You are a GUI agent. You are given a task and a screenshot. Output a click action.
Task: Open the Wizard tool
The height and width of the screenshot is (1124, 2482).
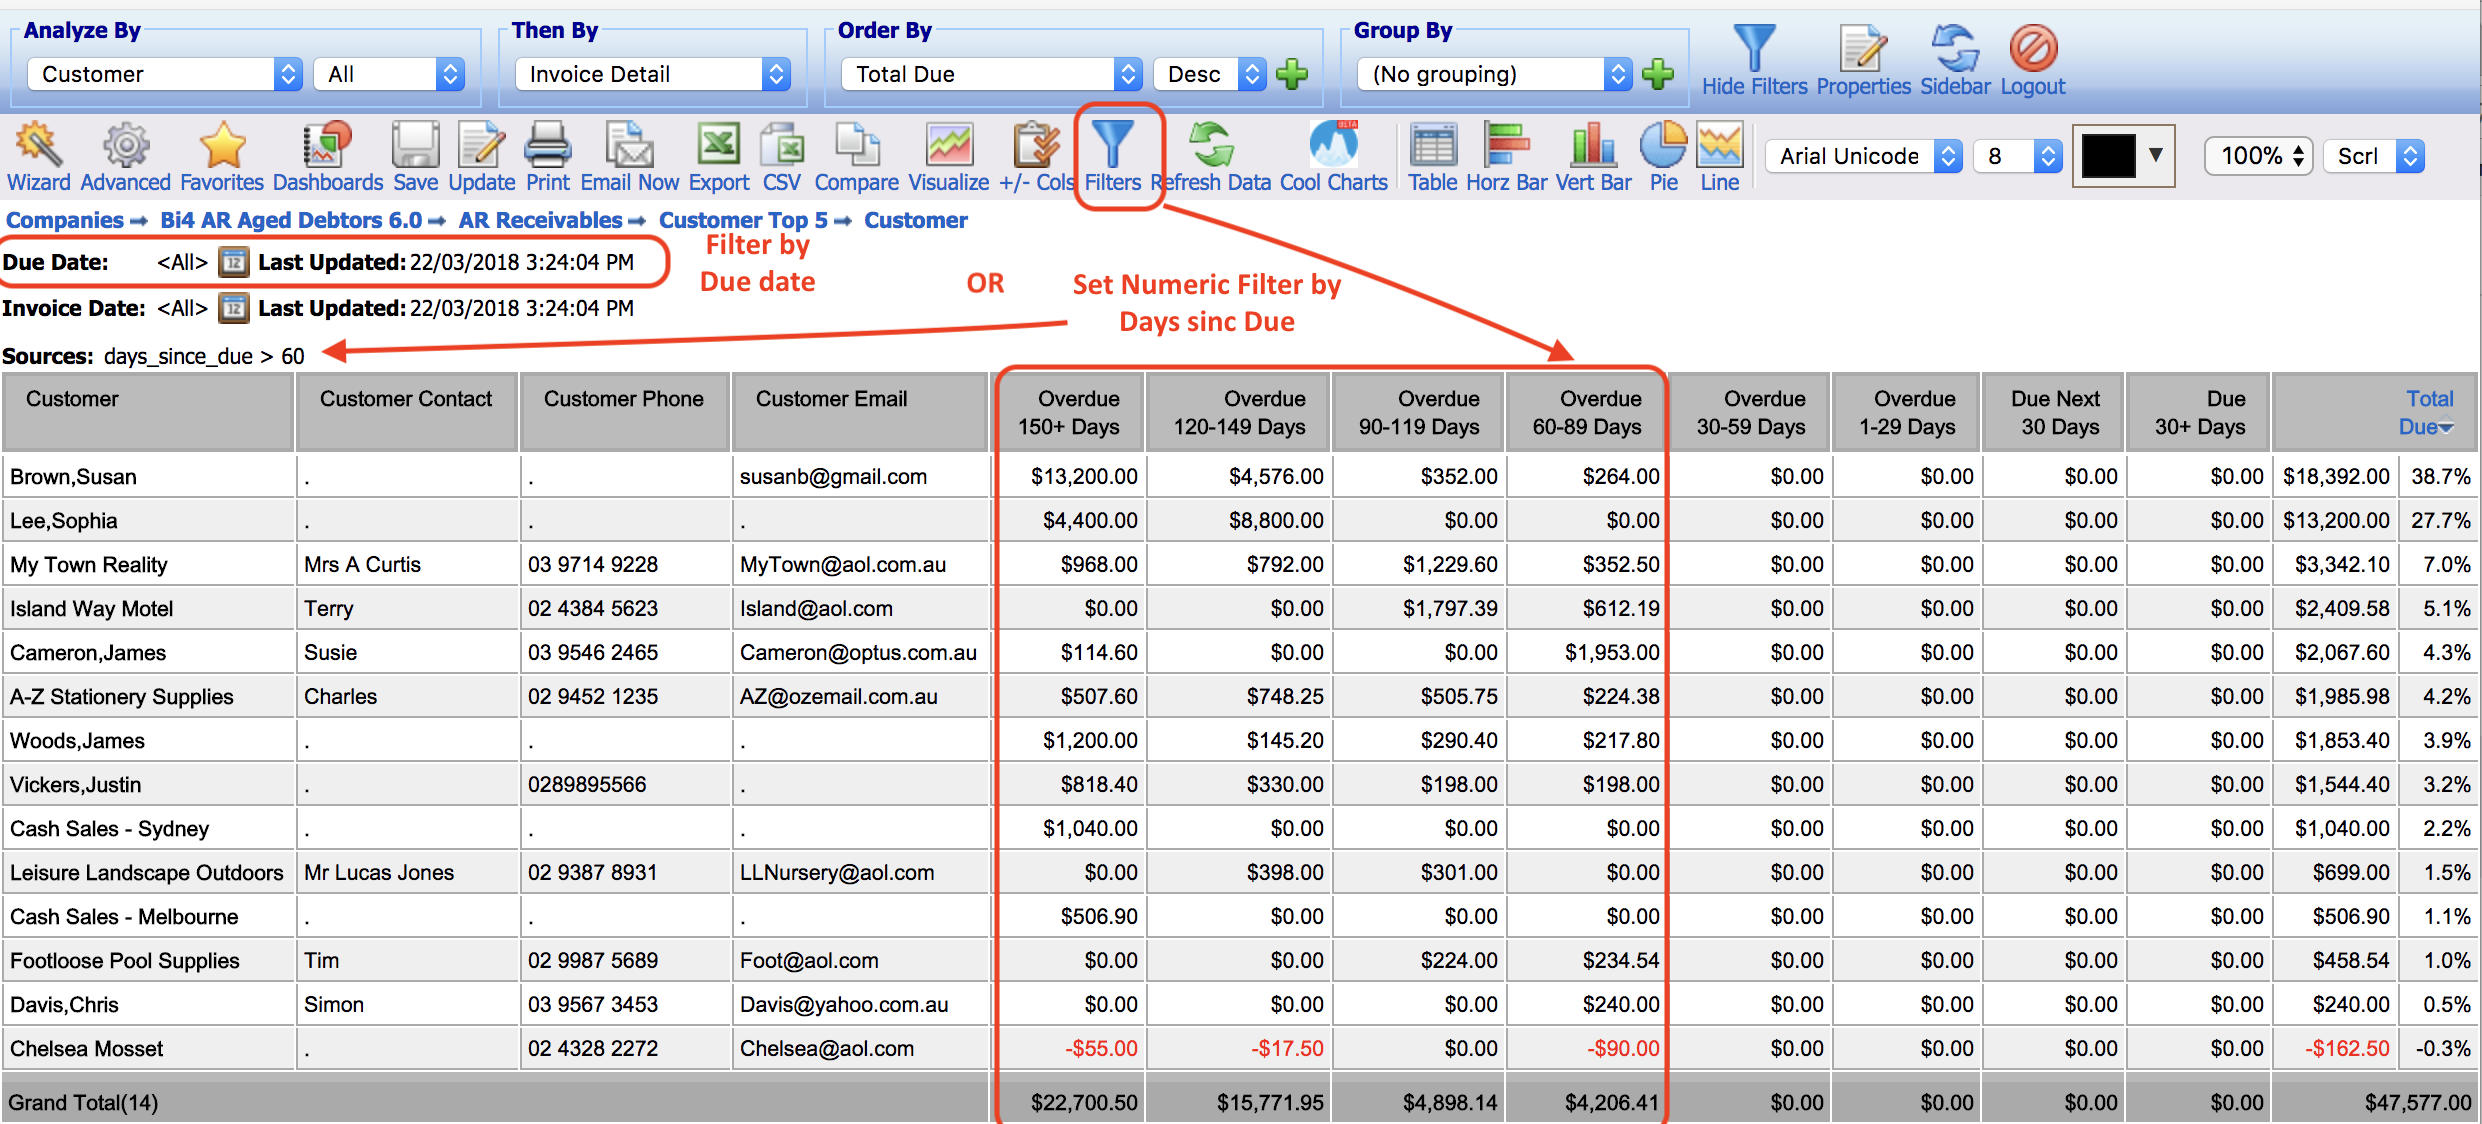click(39, 156)
